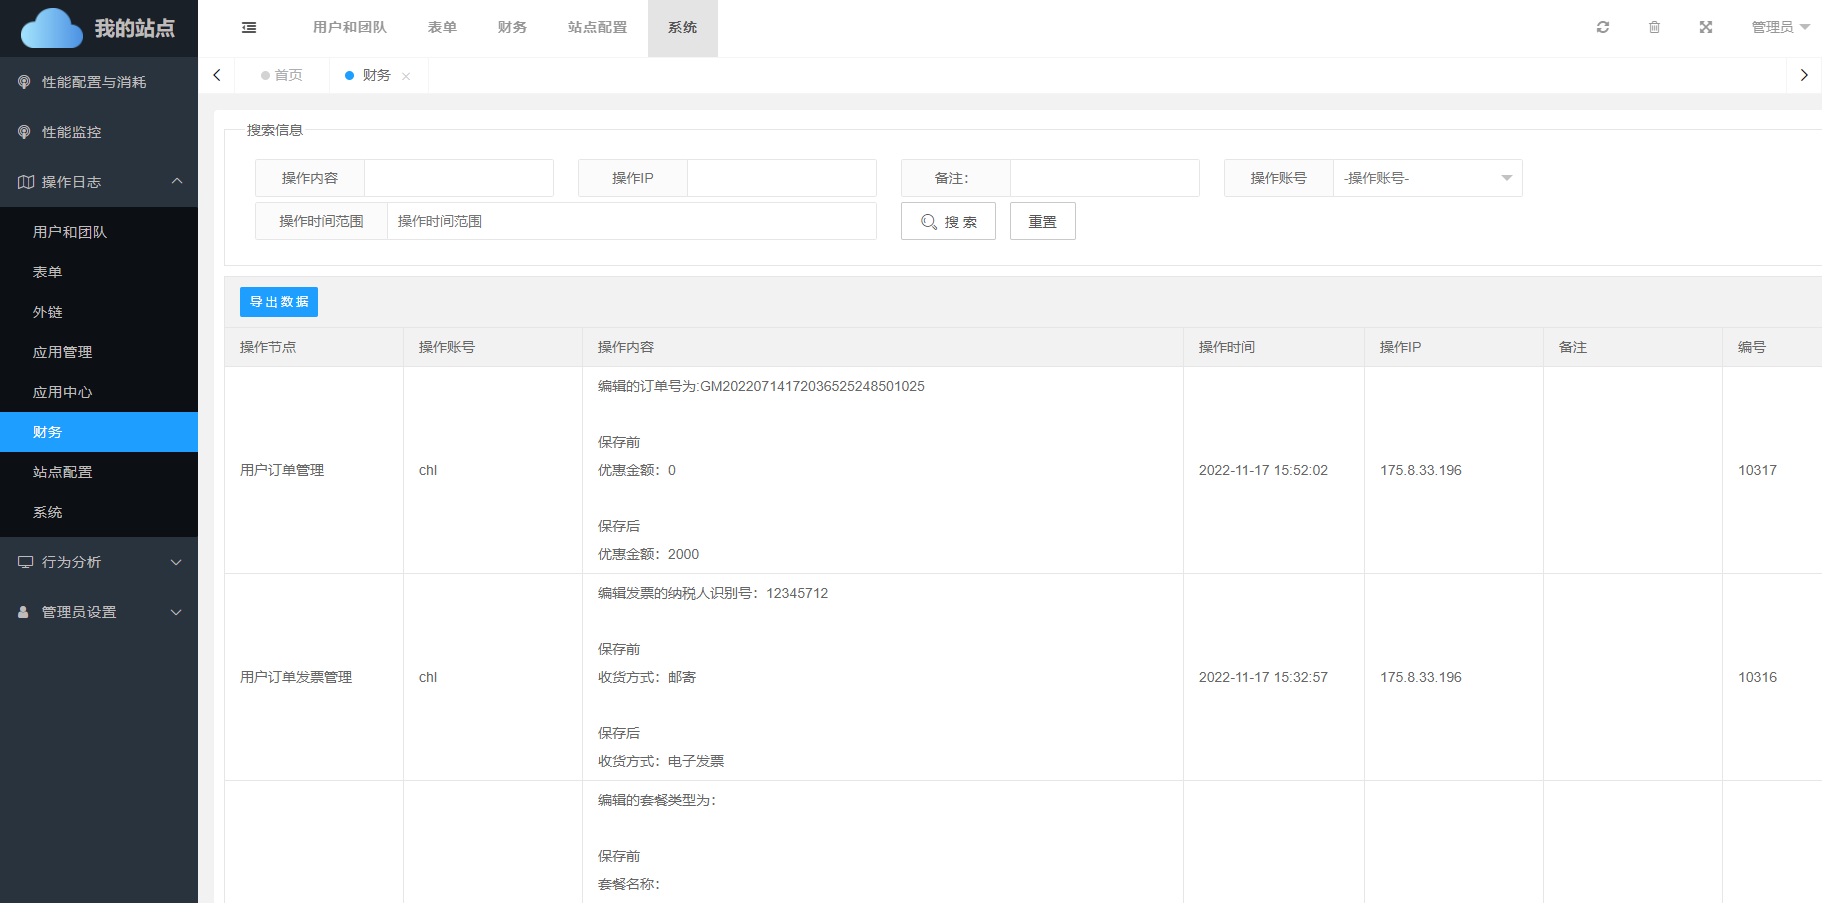The height and width of the screenshot is (903, 1822).
Task: Click the 搜索 button
Action: [948, 222]
